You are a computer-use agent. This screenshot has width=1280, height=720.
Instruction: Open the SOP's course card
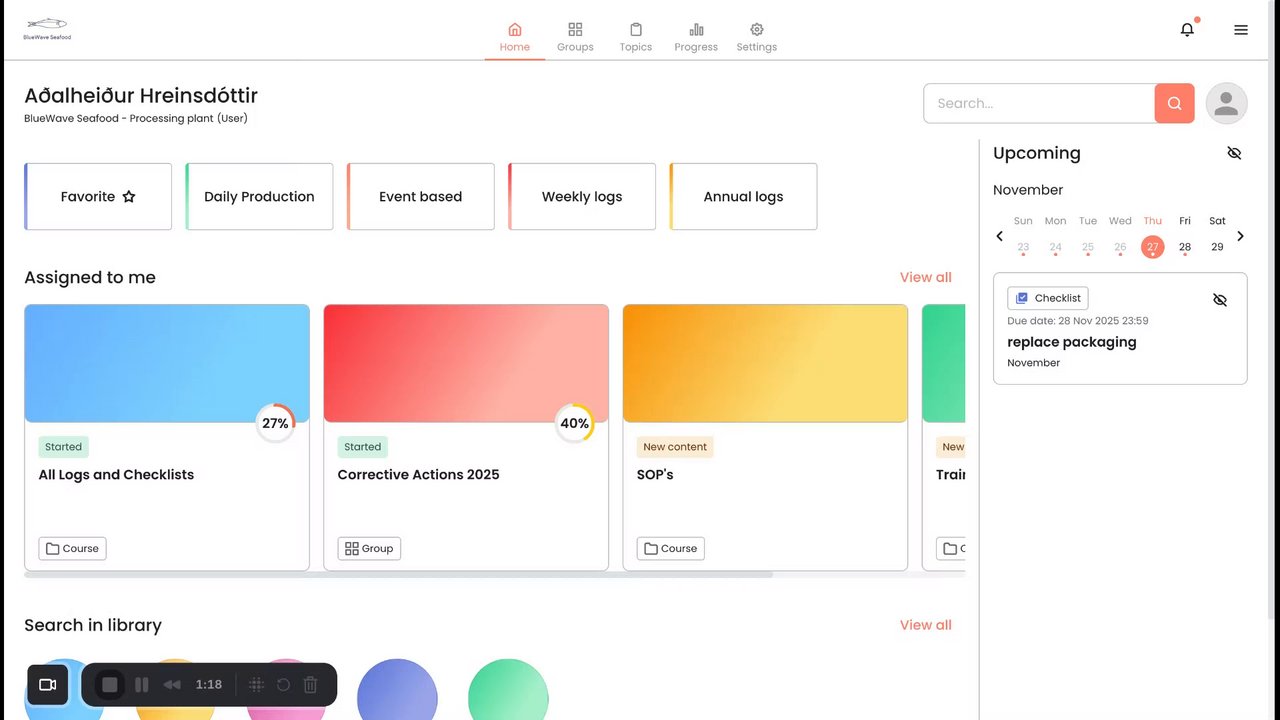coord(765,438)
